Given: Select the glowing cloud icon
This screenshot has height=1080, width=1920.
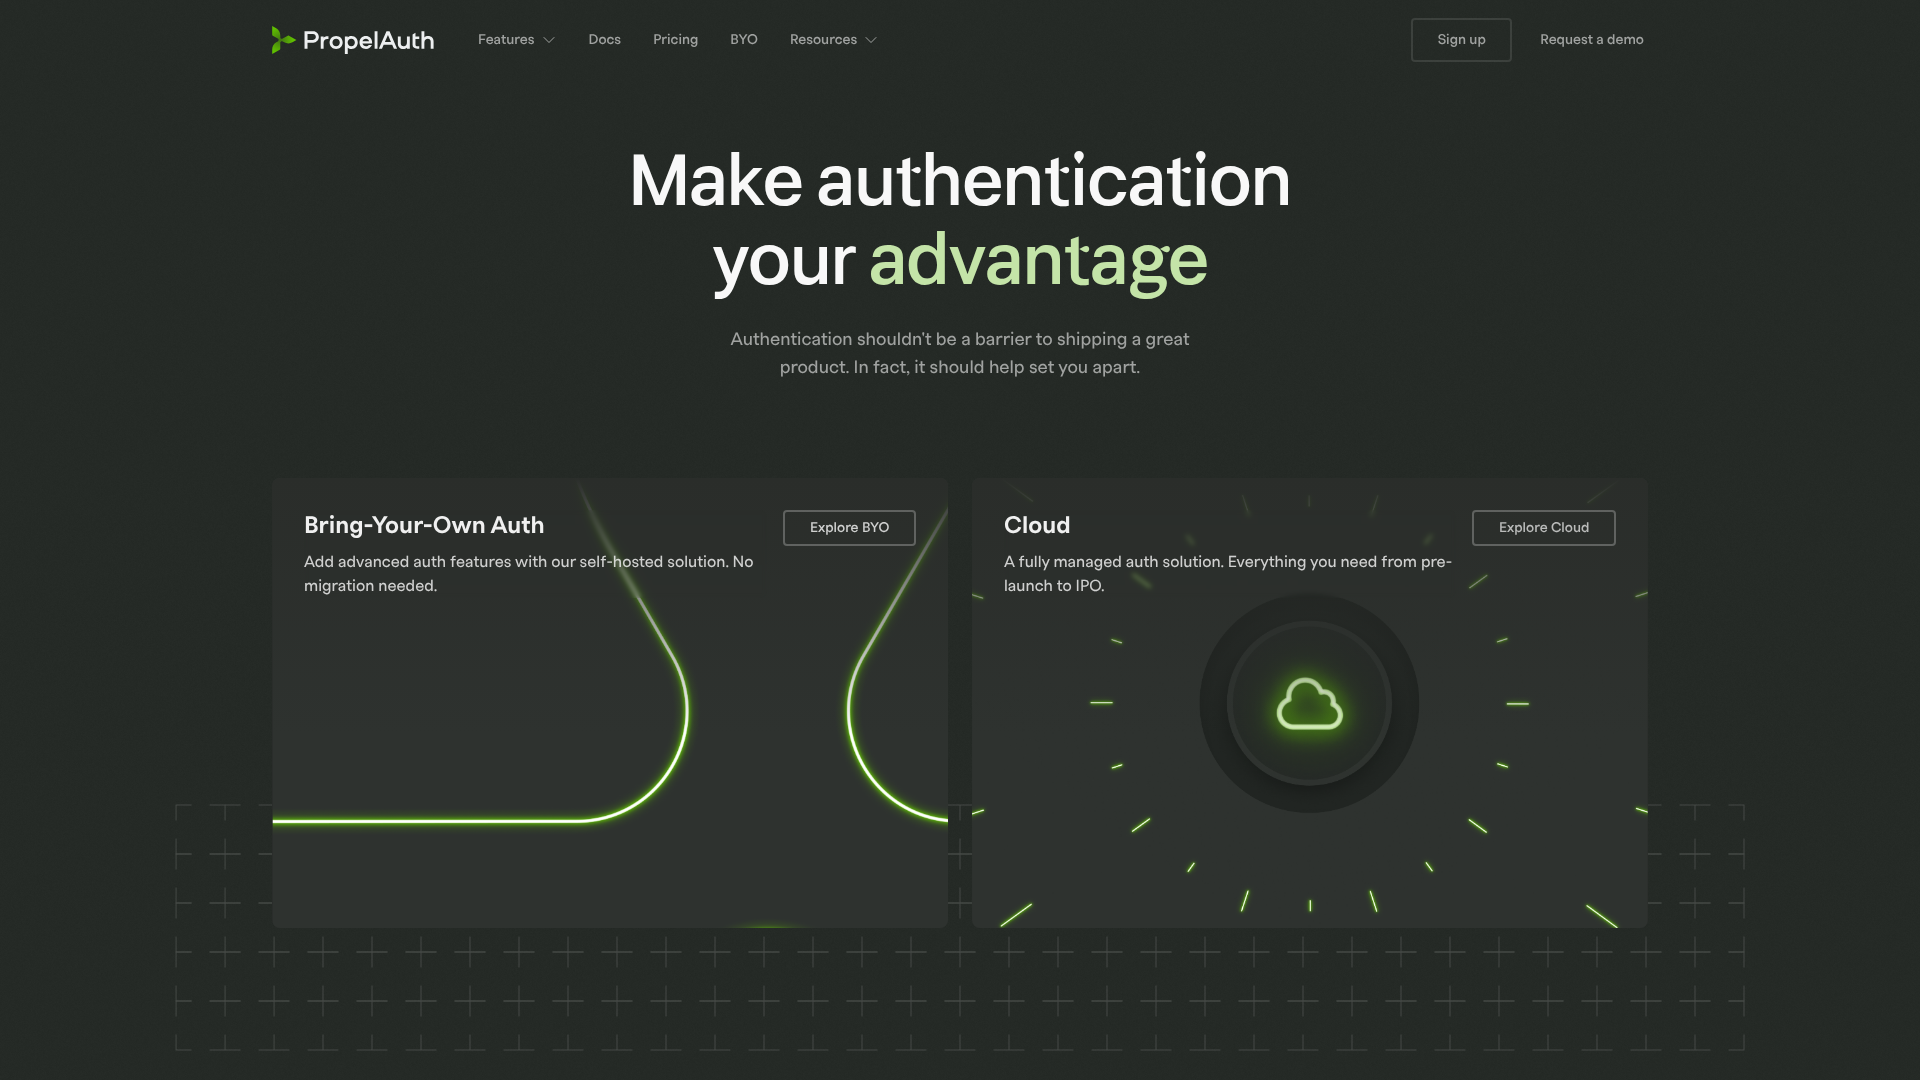Looking at the screenshot, I should click(1310, 703).
